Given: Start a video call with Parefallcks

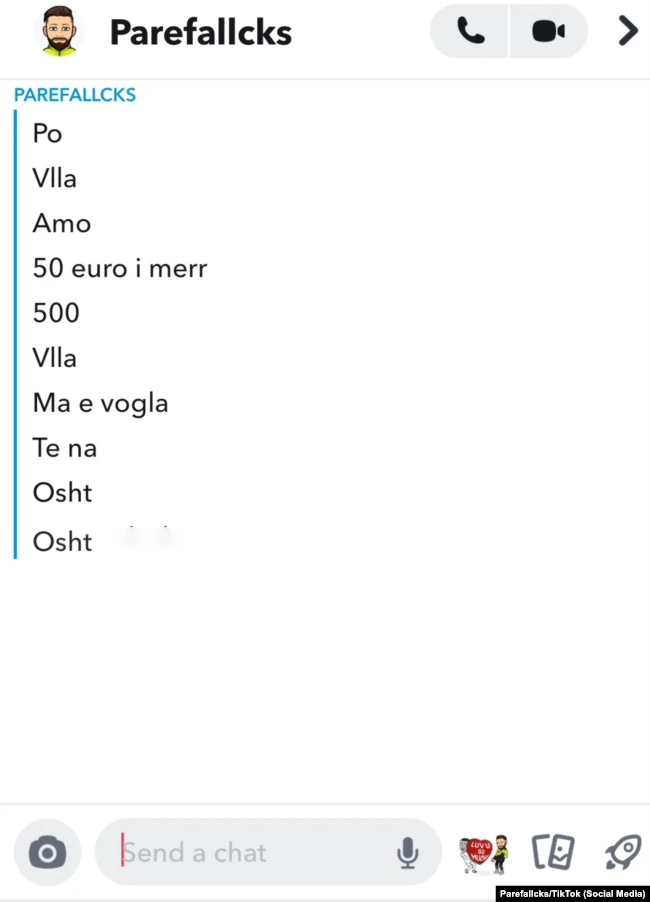Looking at the screenshot, I should click(548, 31).
